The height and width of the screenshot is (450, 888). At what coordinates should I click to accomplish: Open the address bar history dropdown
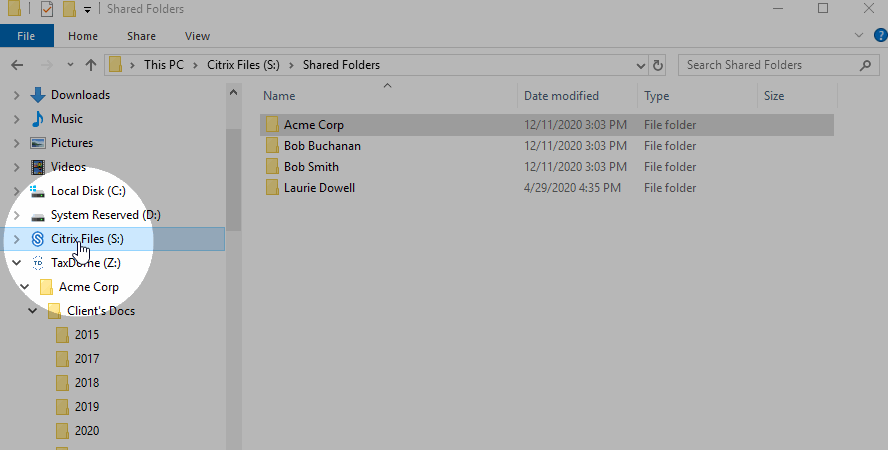tap(641, 65)
